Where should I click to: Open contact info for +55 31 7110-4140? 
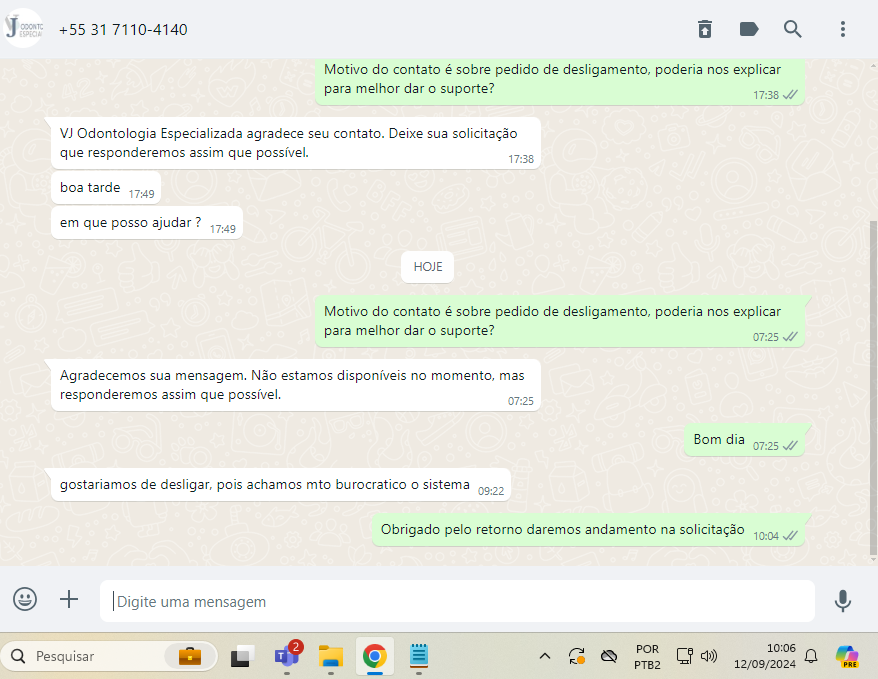pos(123,30)
